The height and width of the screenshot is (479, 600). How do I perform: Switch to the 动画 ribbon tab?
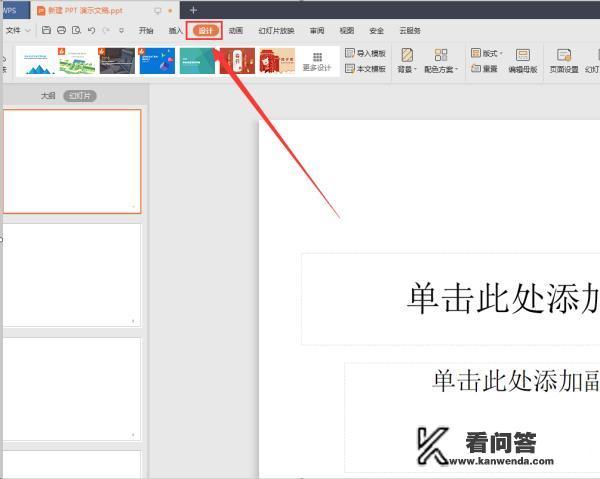[x=236, y=31]
